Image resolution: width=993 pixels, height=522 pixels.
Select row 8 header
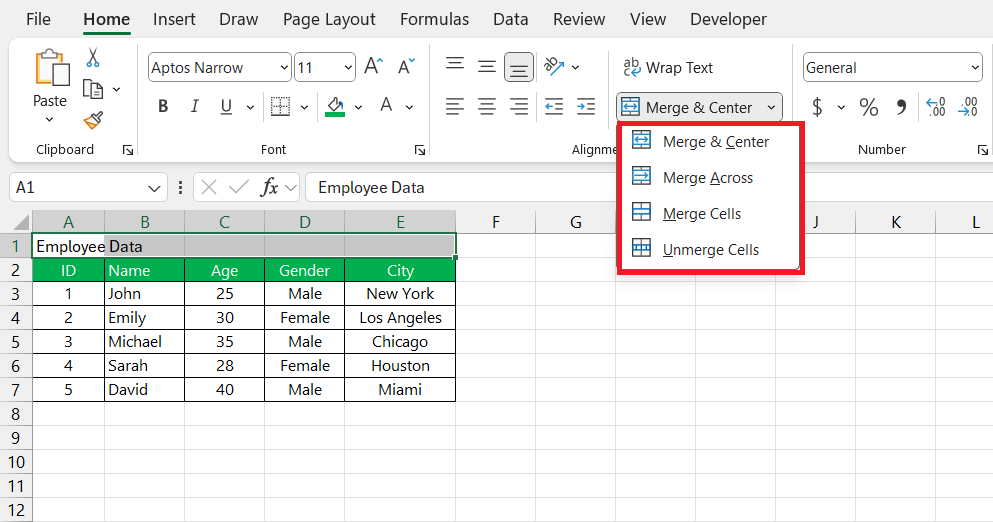(x=16, y=414)
